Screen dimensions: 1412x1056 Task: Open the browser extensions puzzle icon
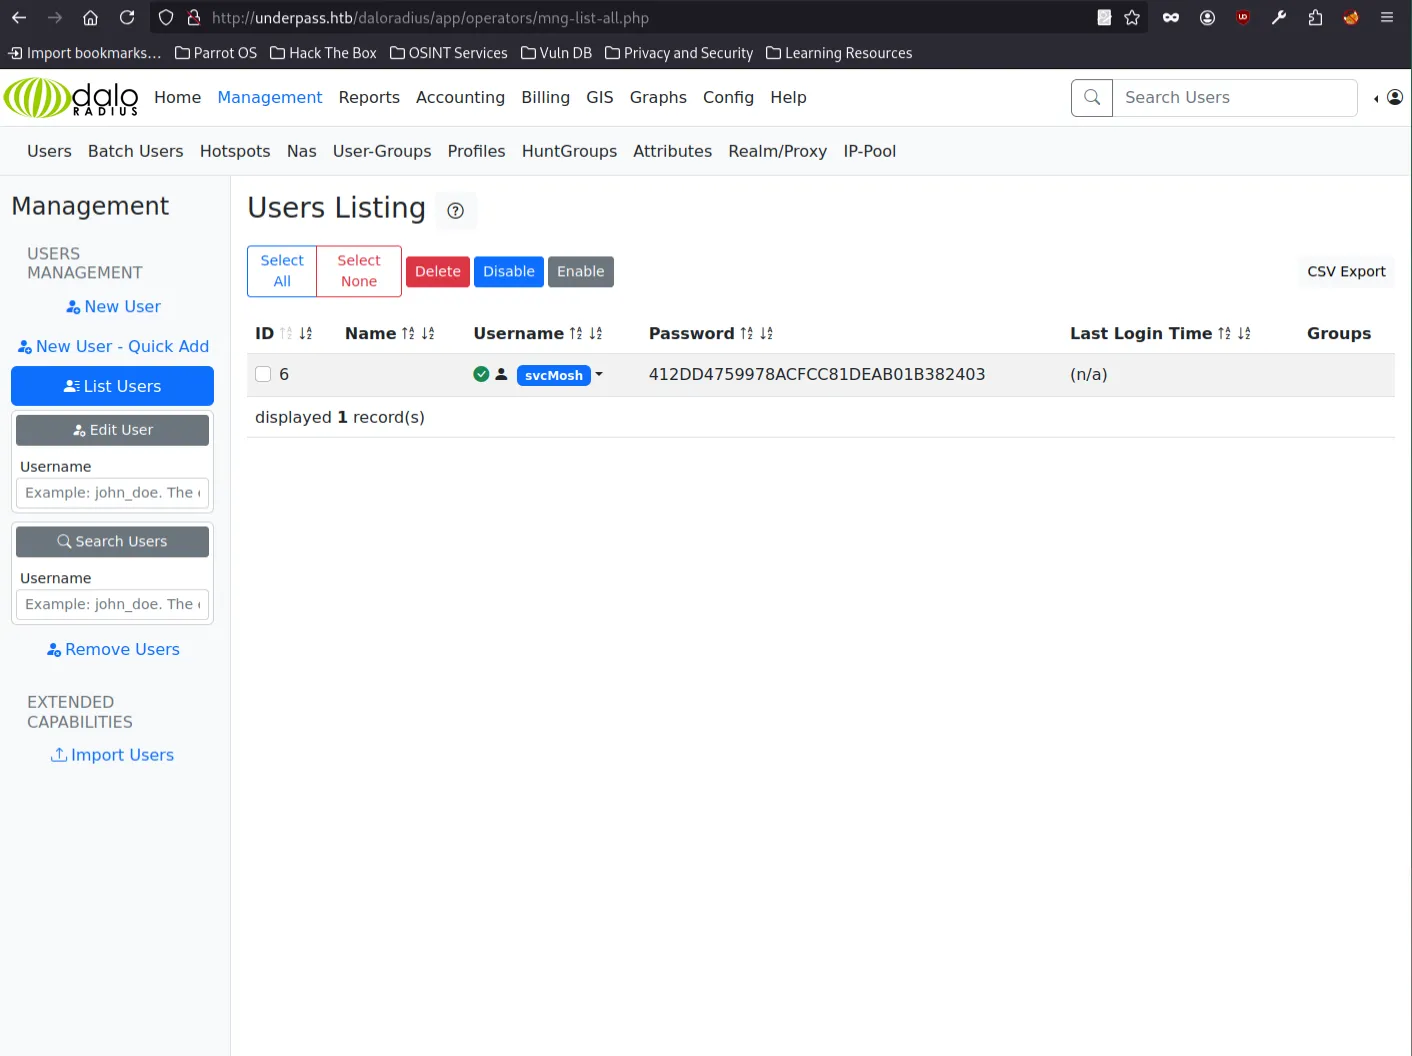[x=1315, y=18]
